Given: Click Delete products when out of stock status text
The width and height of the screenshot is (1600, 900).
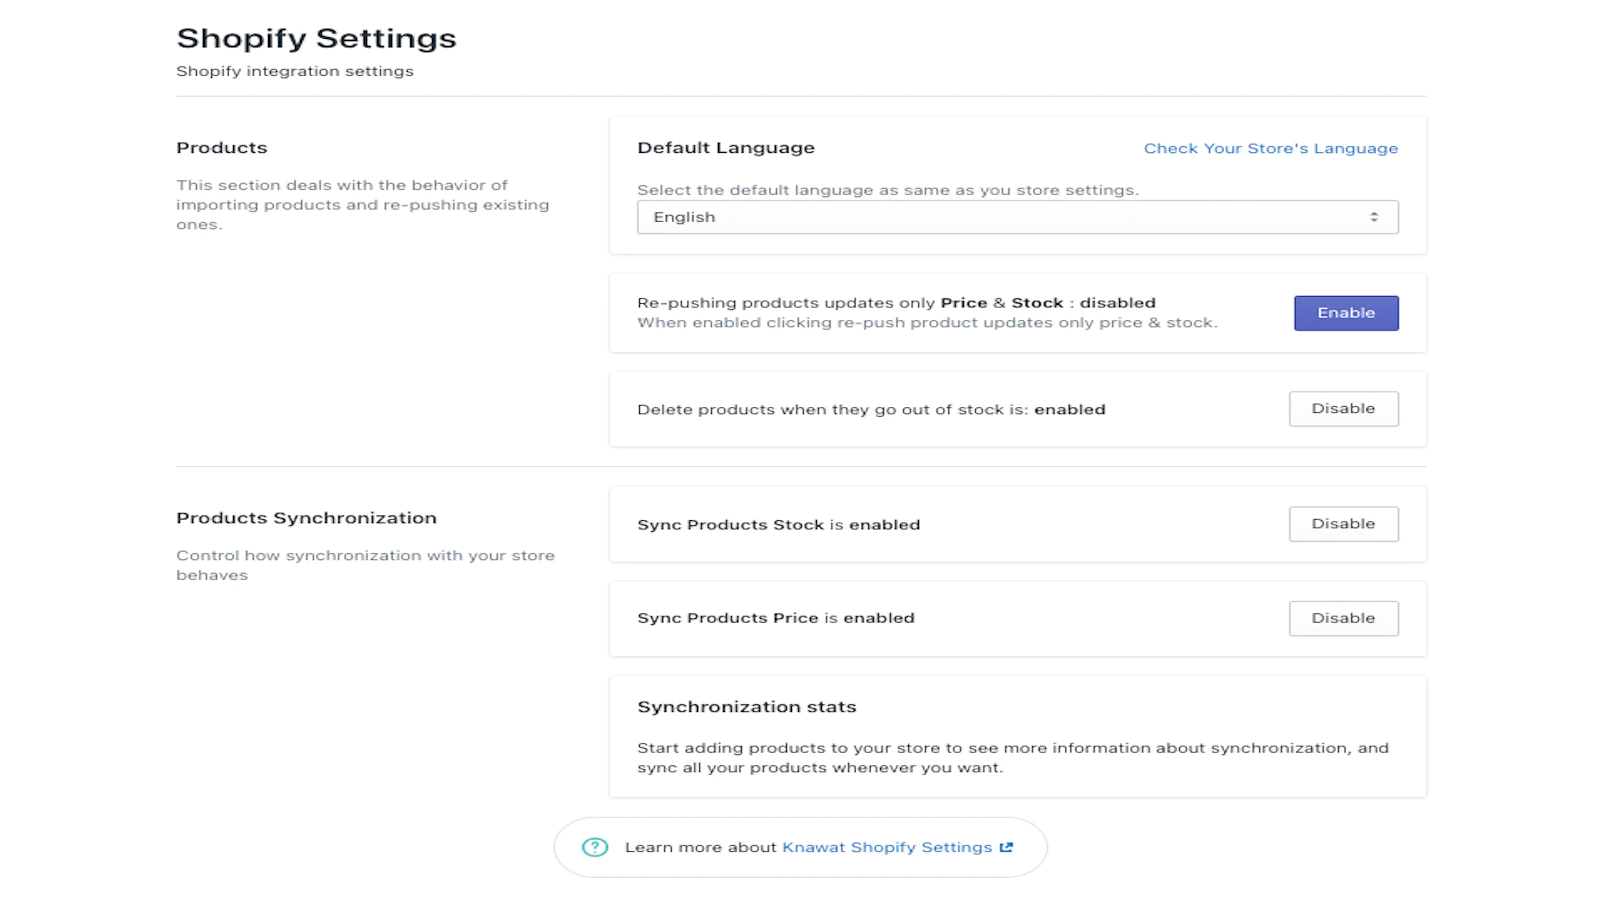Looking at the screenshot, I should (x=871, y=410).
